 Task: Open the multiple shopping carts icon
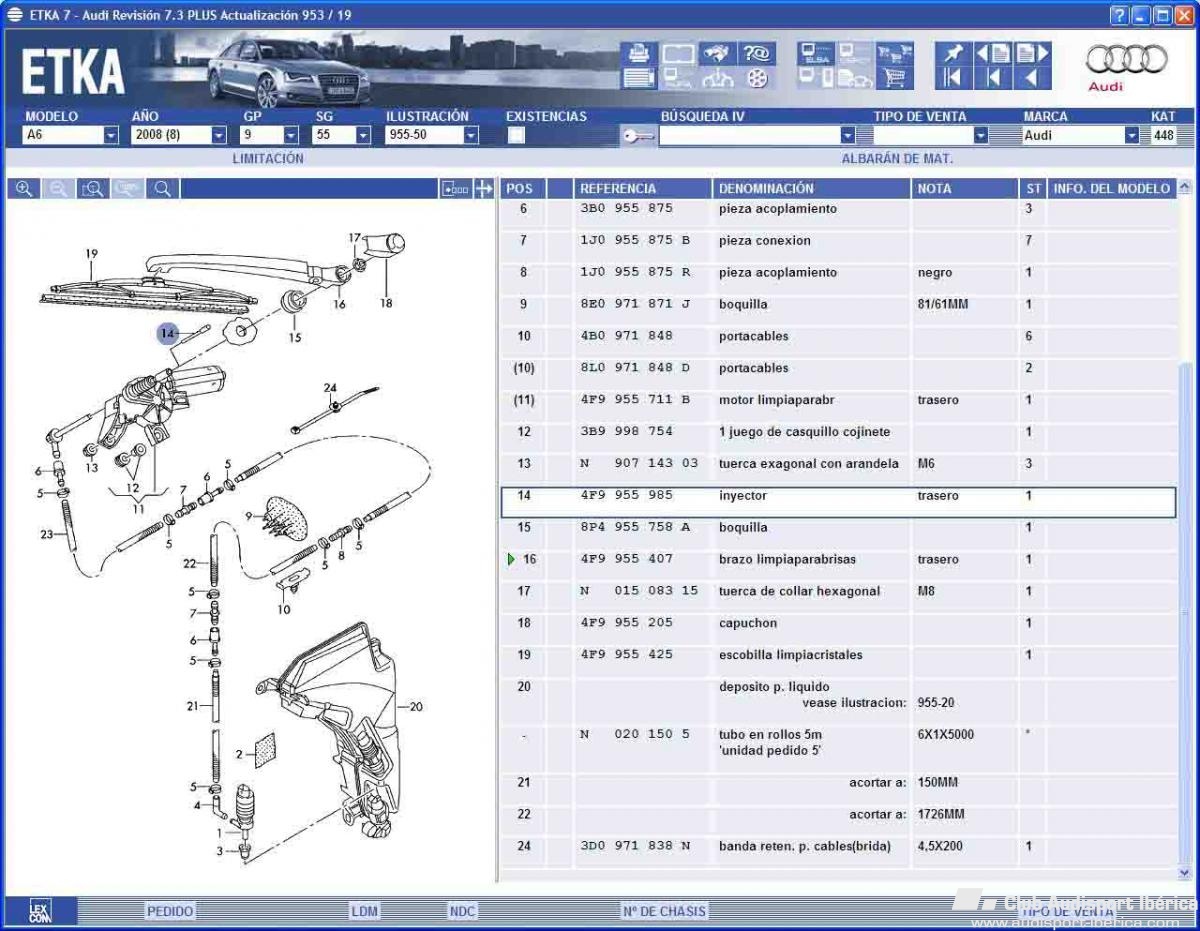click(894, 53)
